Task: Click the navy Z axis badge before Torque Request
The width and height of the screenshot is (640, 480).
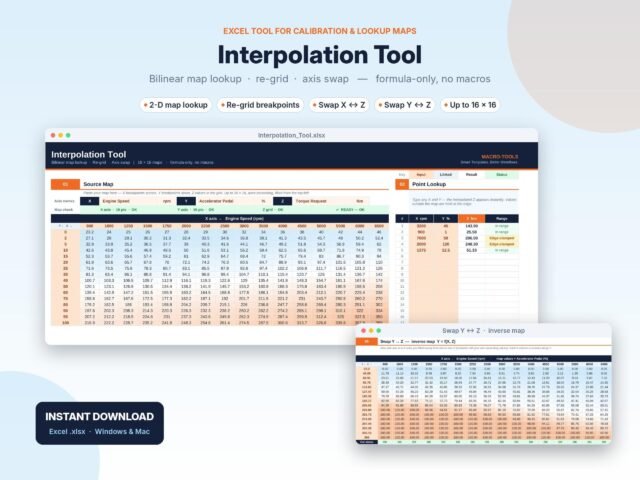Action: pyautogui.click(x=282, y=201)
